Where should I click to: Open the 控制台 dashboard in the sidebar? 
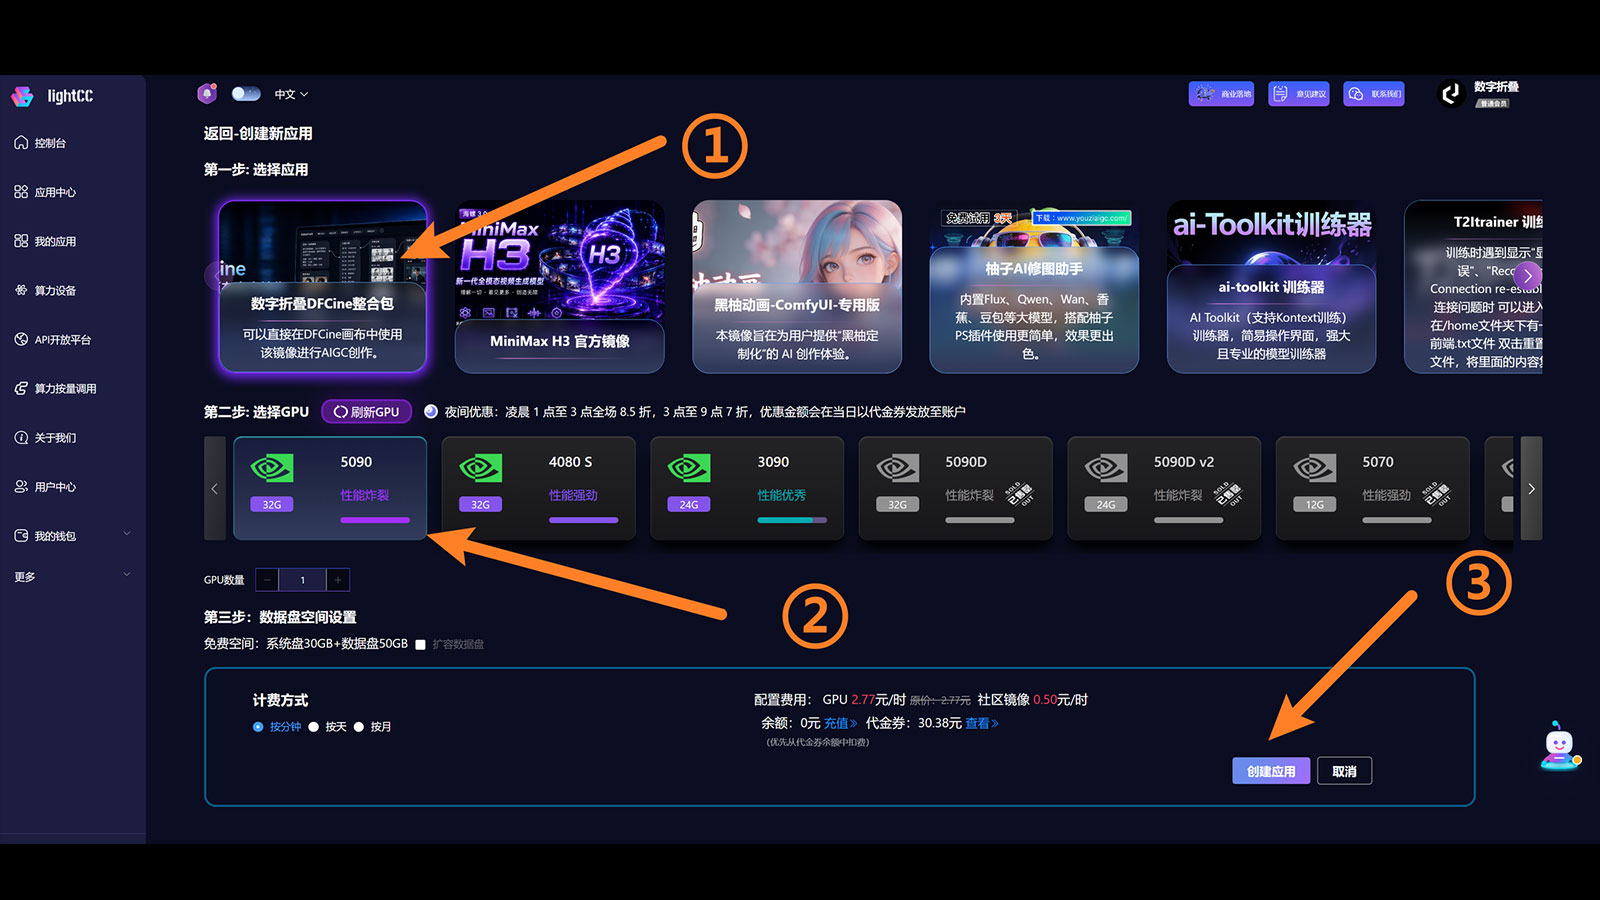(x=40, y=143)
